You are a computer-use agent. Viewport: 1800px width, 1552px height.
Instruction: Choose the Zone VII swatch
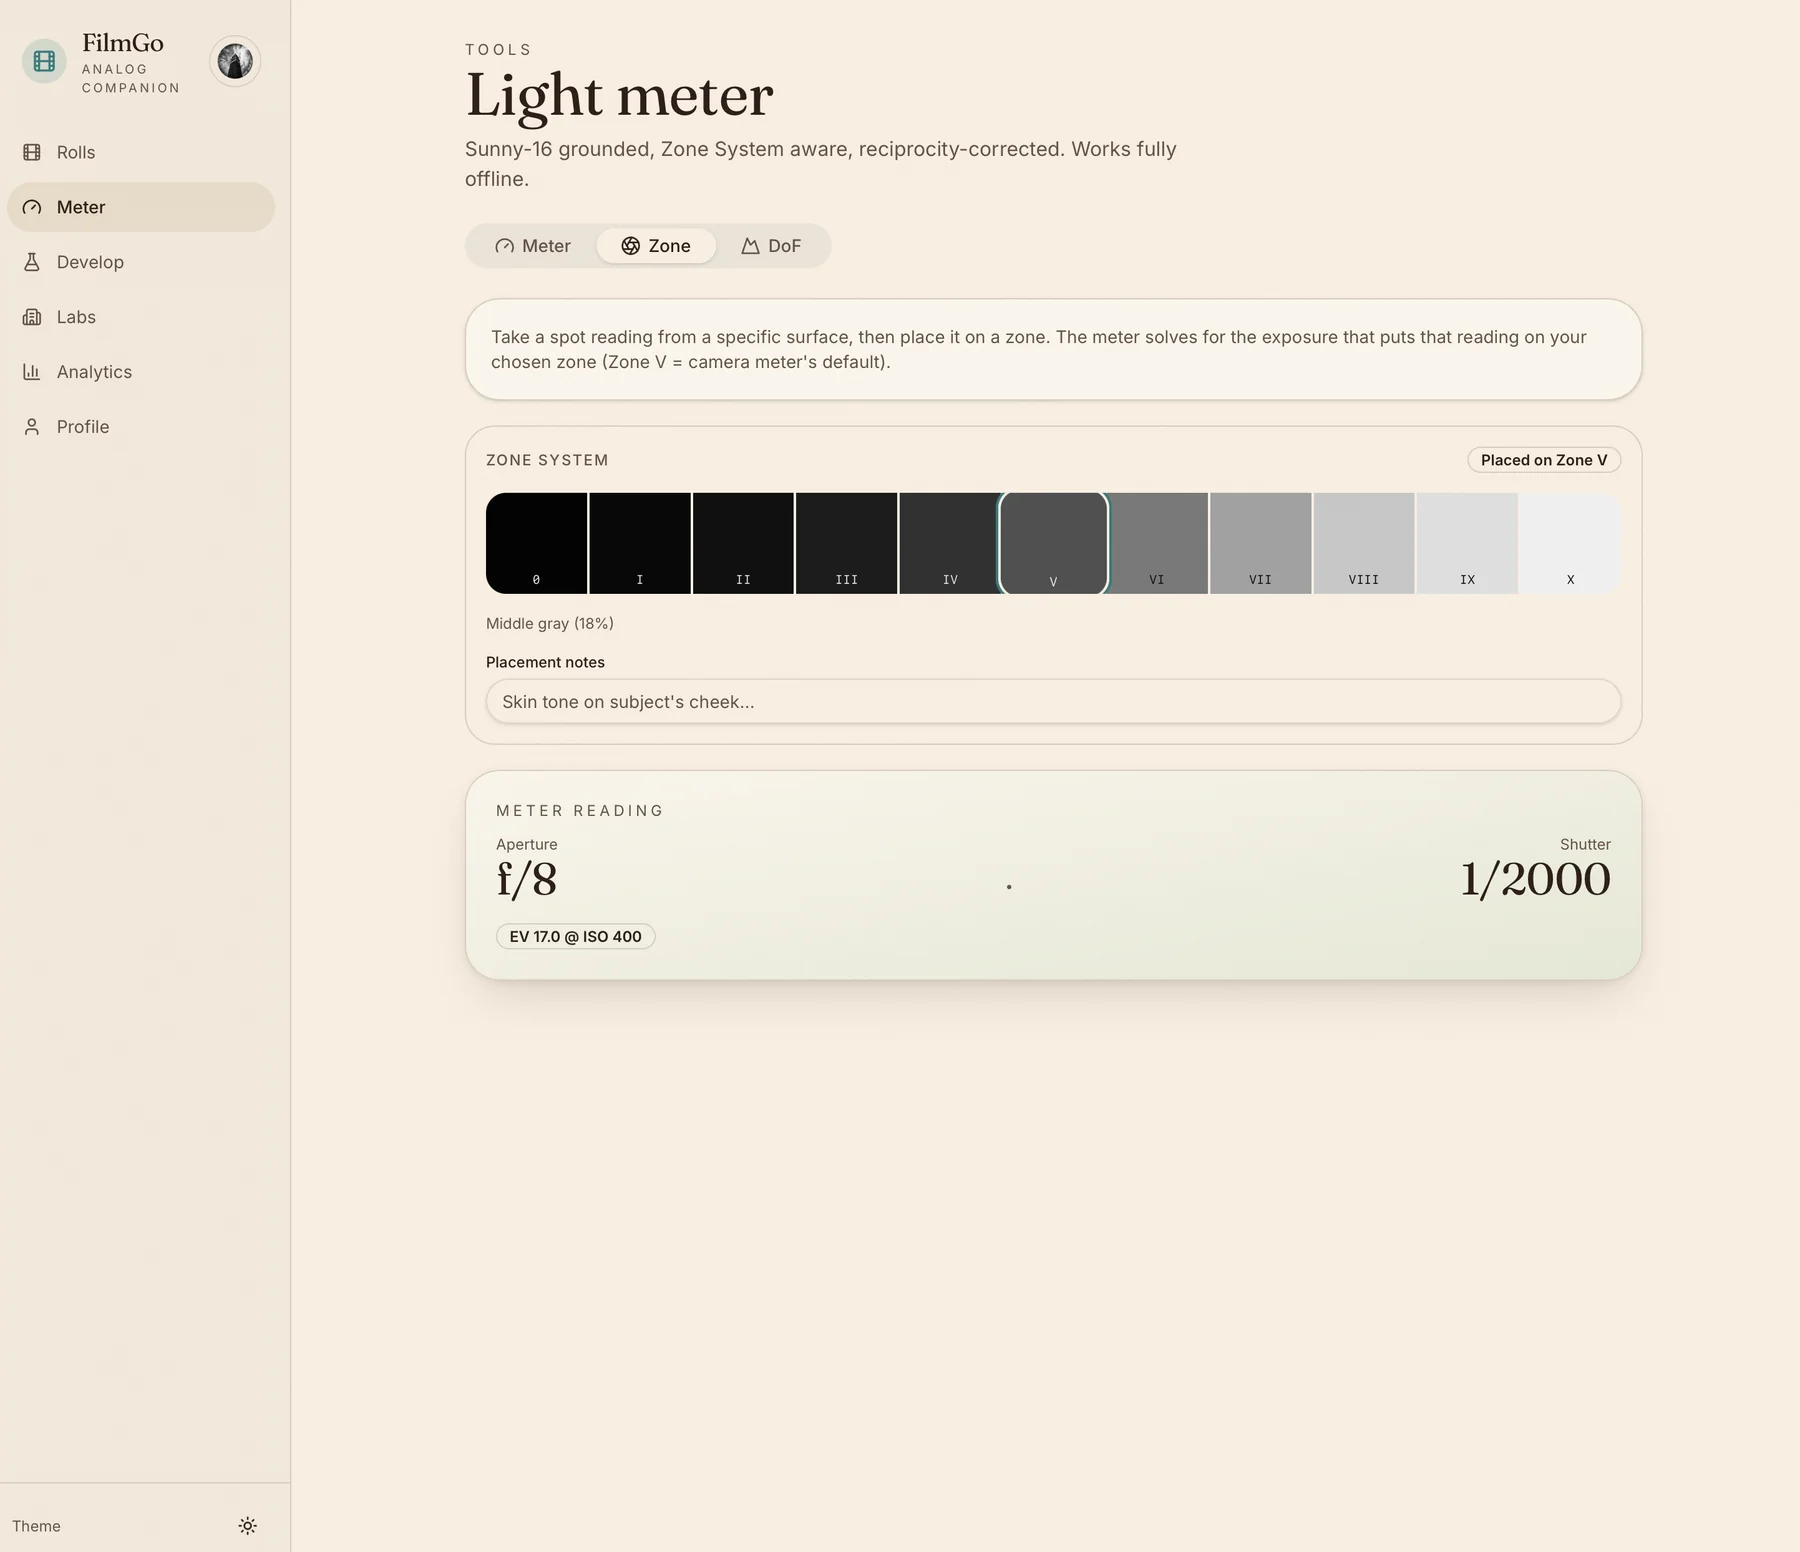[1261, 543]
